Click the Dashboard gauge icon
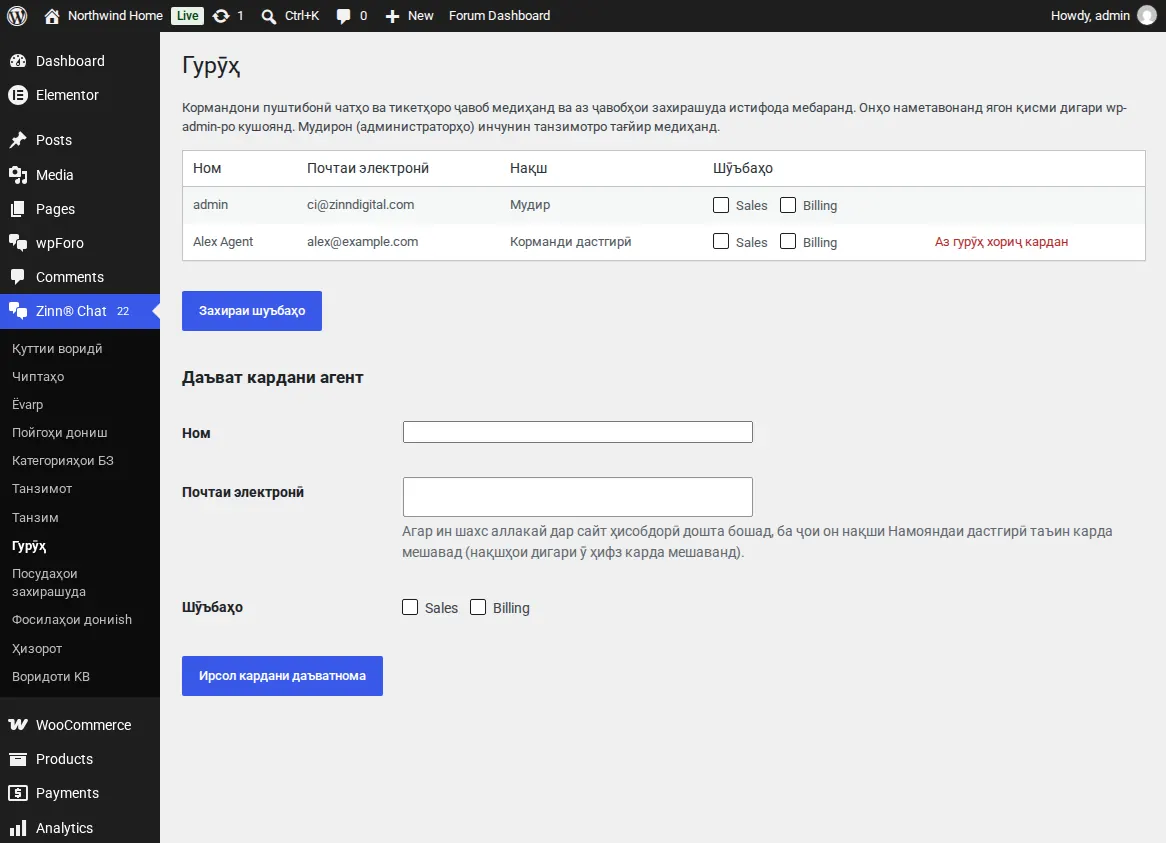Viewport: 1166px width, 843px height. click(18, 61)
